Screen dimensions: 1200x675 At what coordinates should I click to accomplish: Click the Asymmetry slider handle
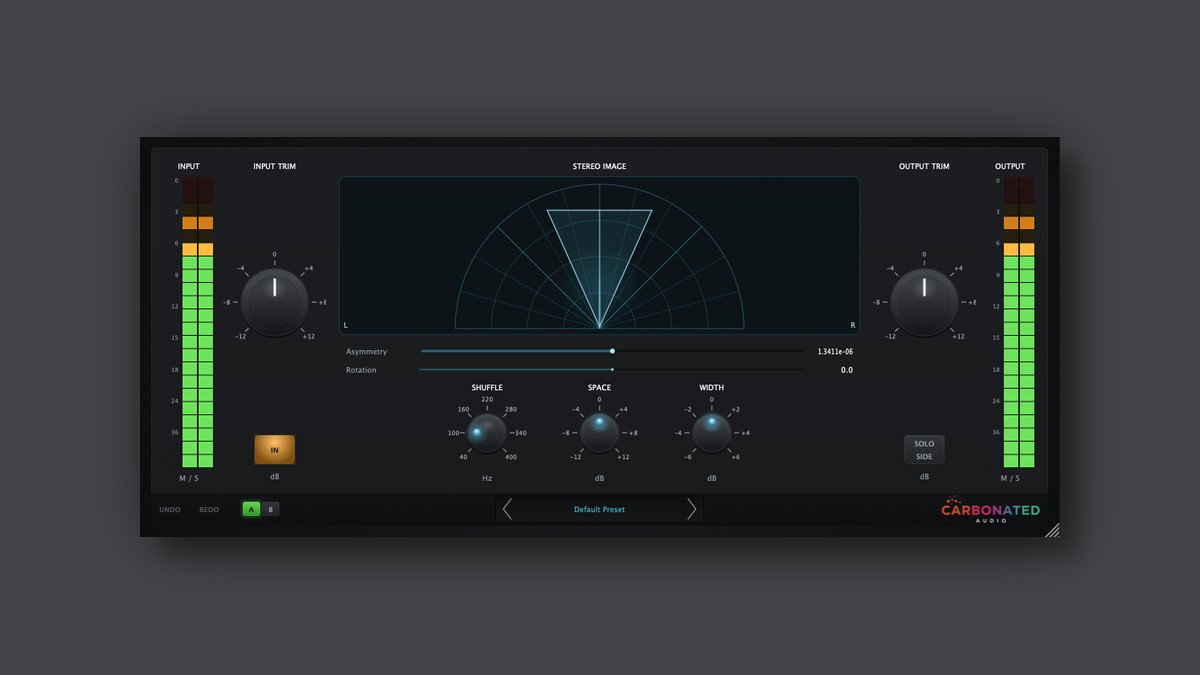[x=612, y=351]
